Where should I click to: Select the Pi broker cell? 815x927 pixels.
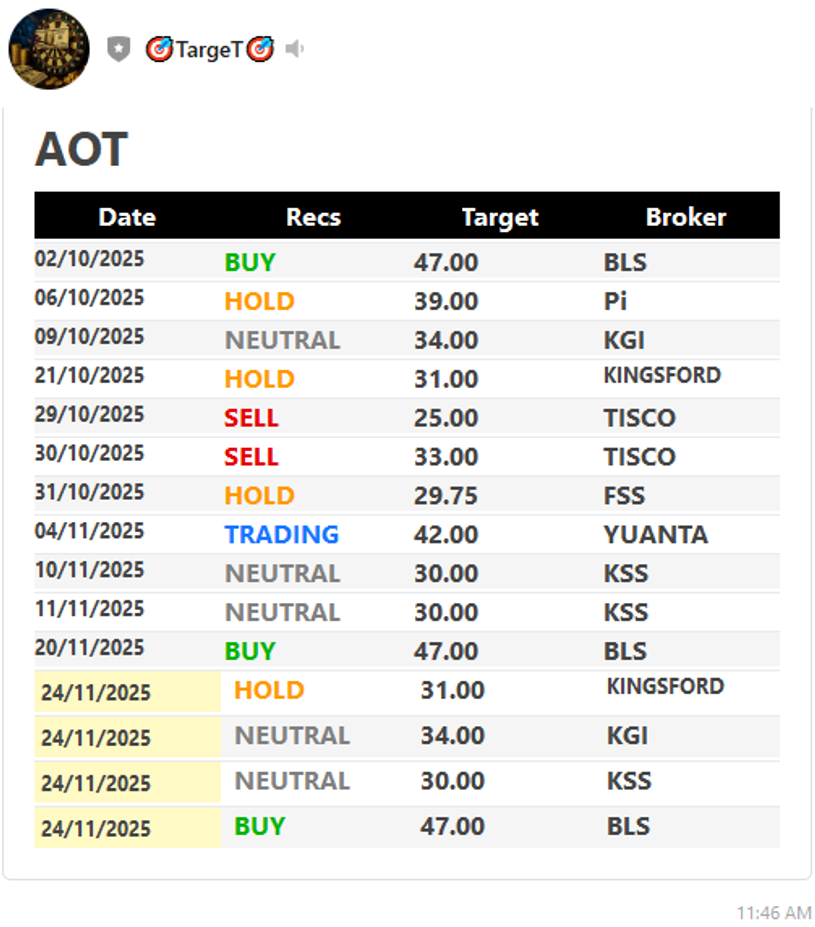tap(616, 301)
